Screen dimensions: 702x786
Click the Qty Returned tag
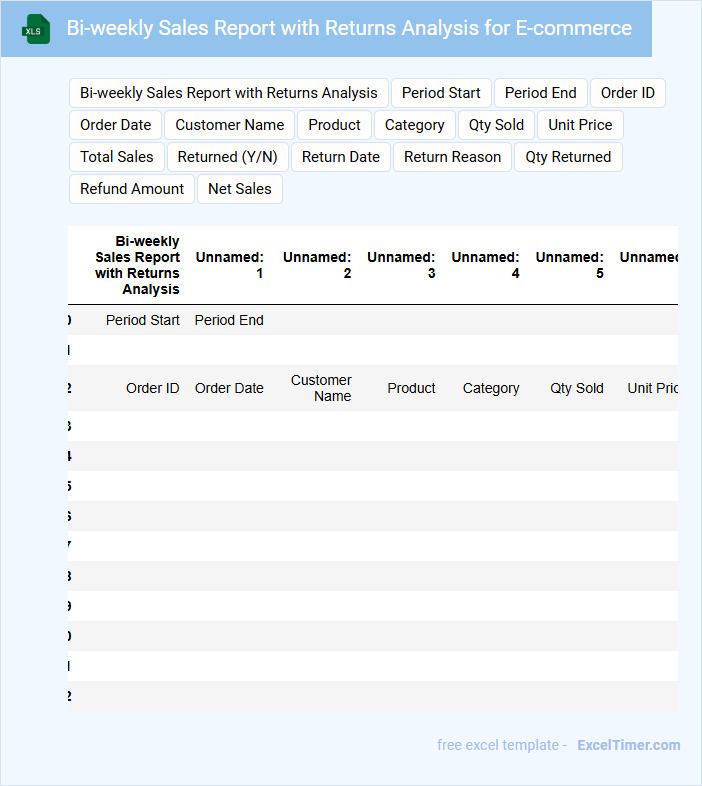(x=568, y=157)
